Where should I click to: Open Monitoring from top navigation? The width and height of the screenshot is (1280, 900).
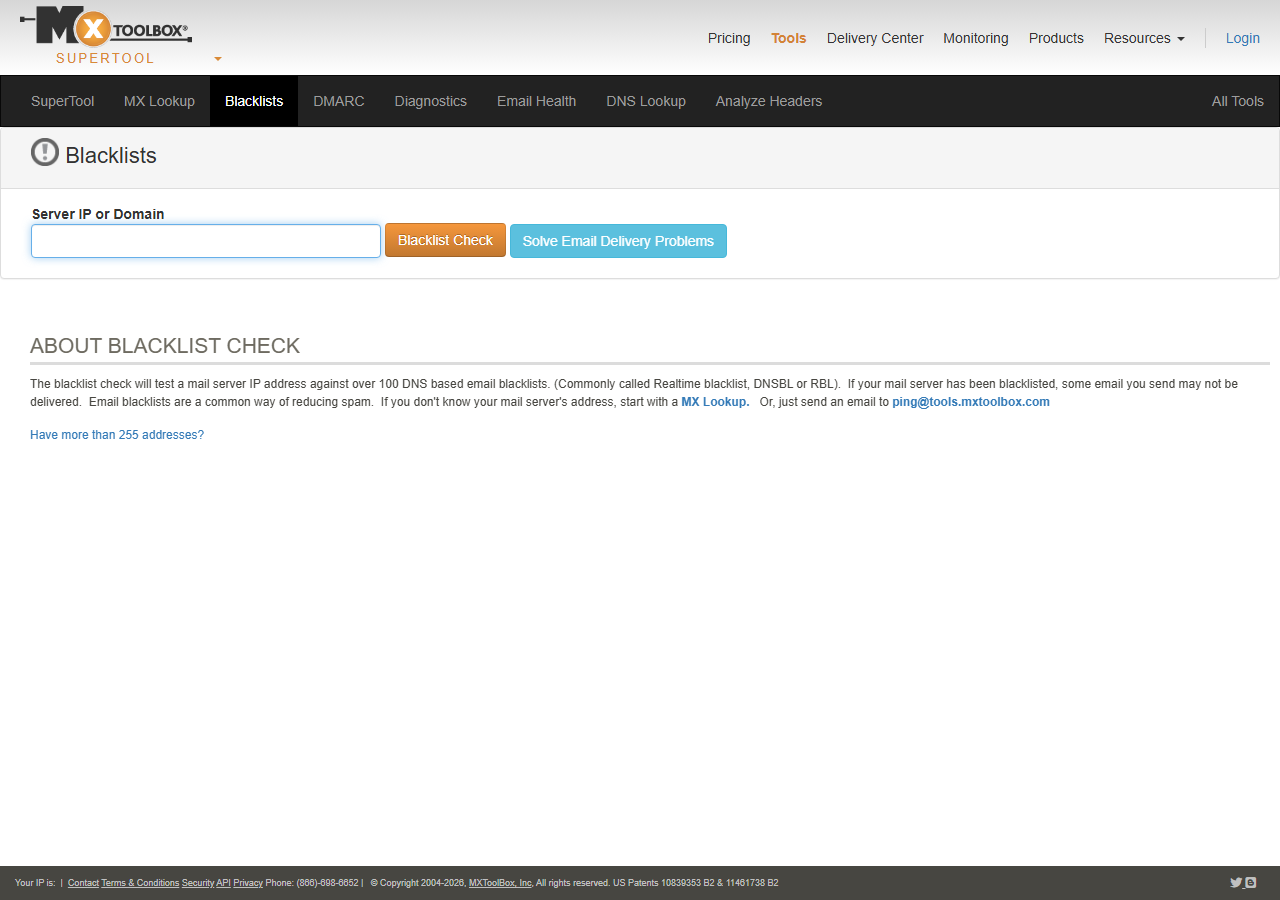click(976, 38)
